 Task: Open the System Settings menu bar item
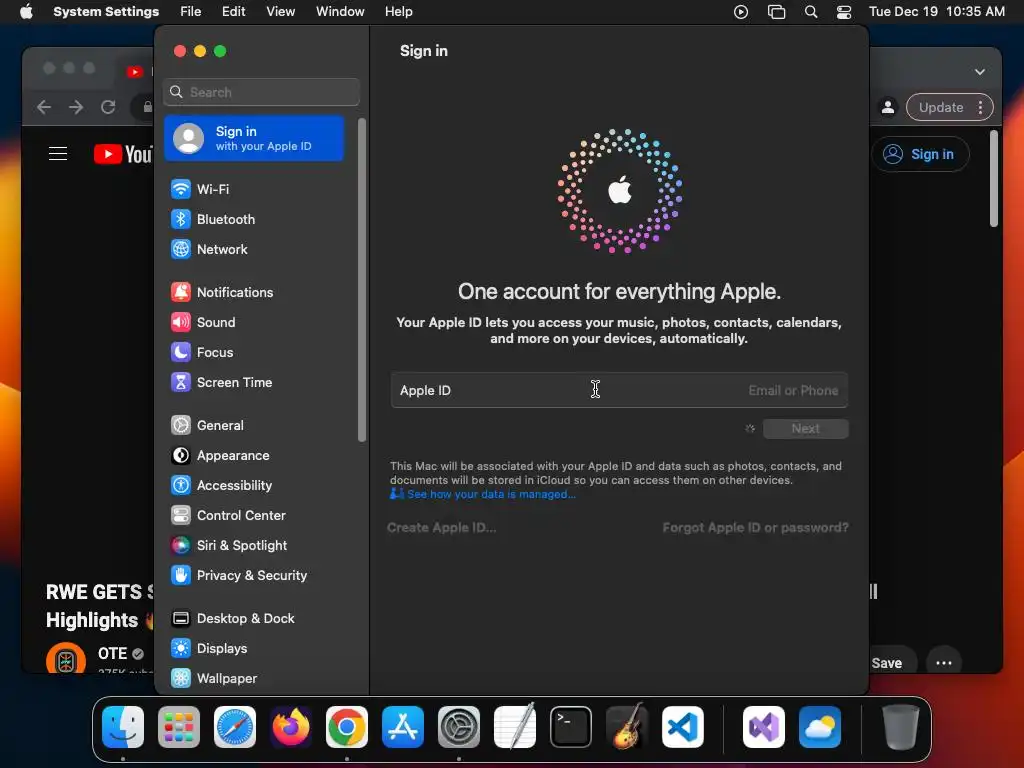coord(106,12)
